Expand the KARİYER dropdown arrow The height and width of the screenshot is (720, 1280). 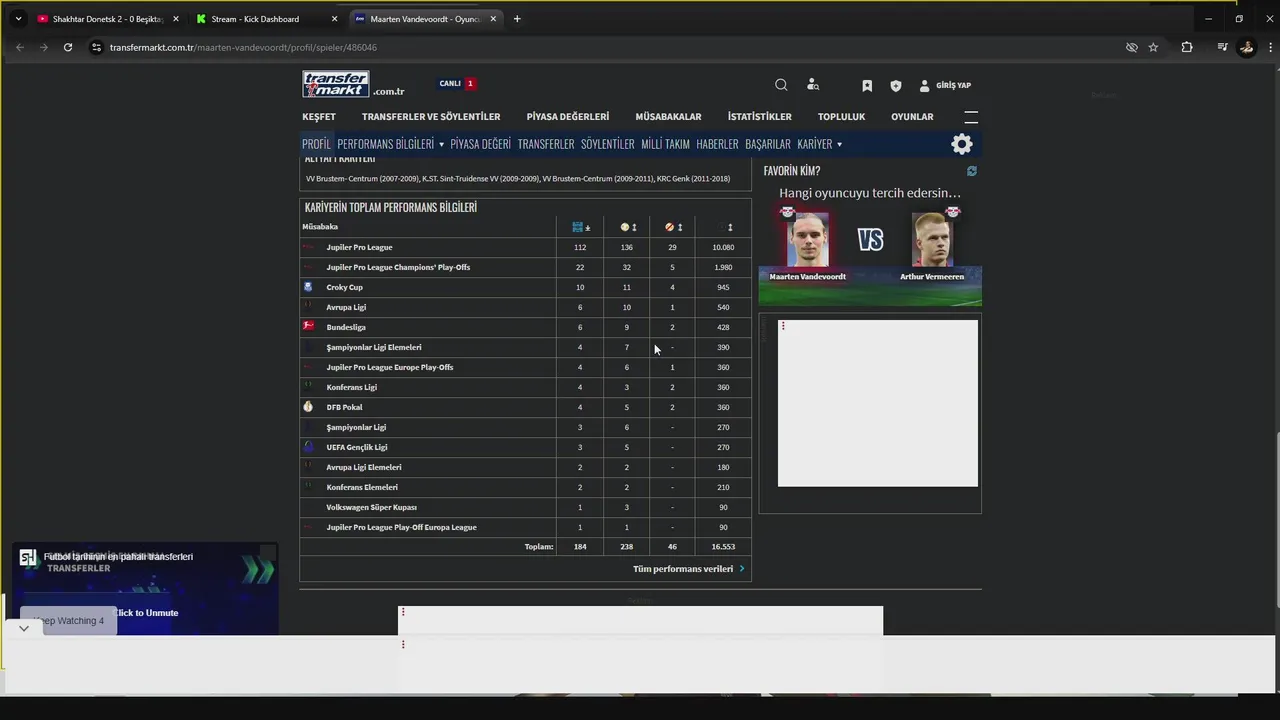839,145
